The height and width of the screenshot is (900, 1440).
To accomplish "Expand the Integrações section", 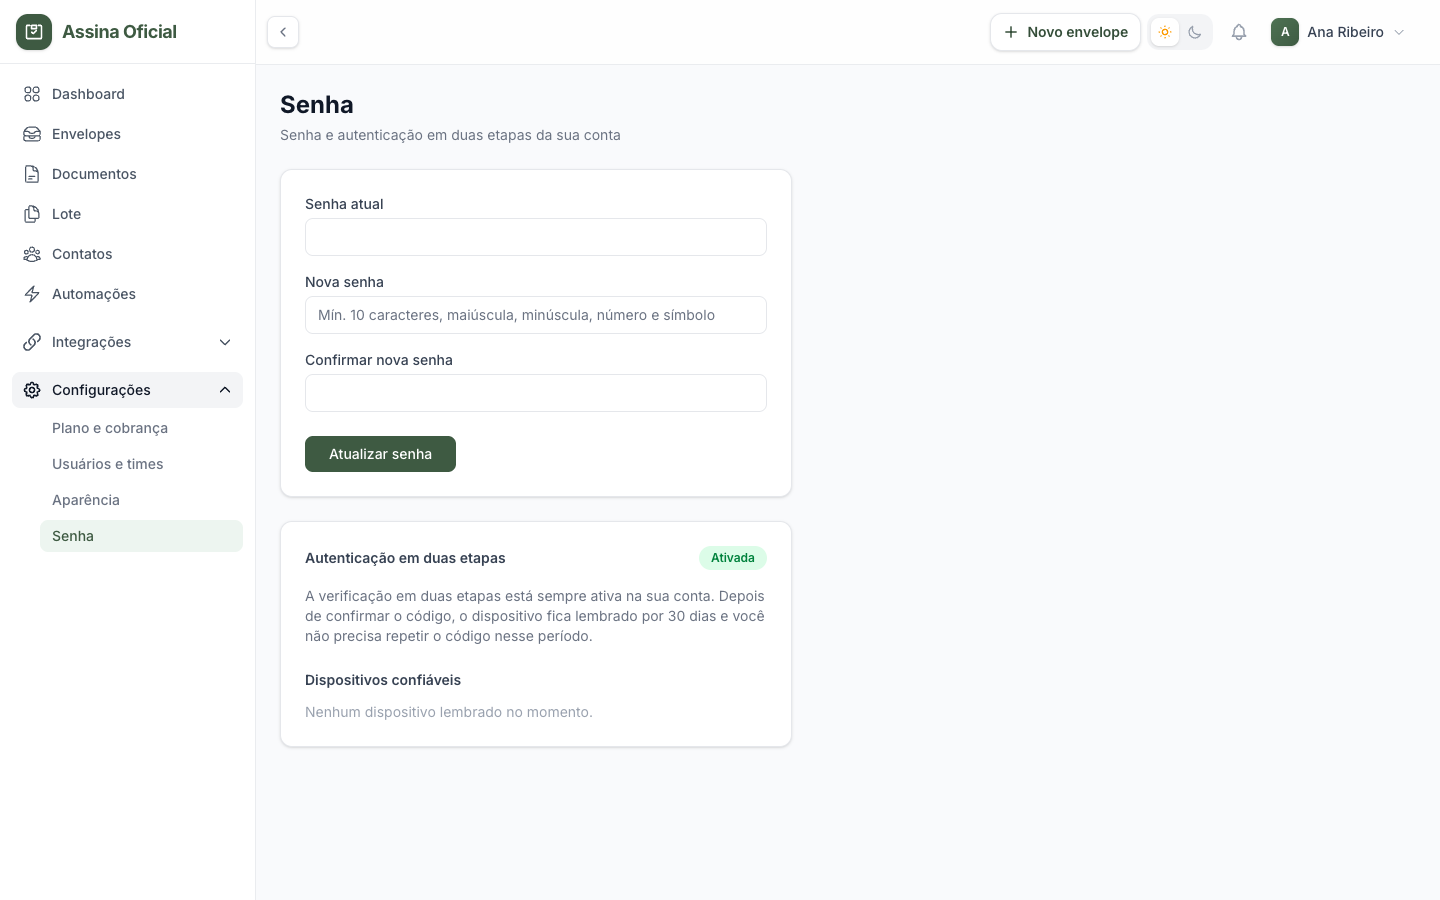I will (127, 342).
